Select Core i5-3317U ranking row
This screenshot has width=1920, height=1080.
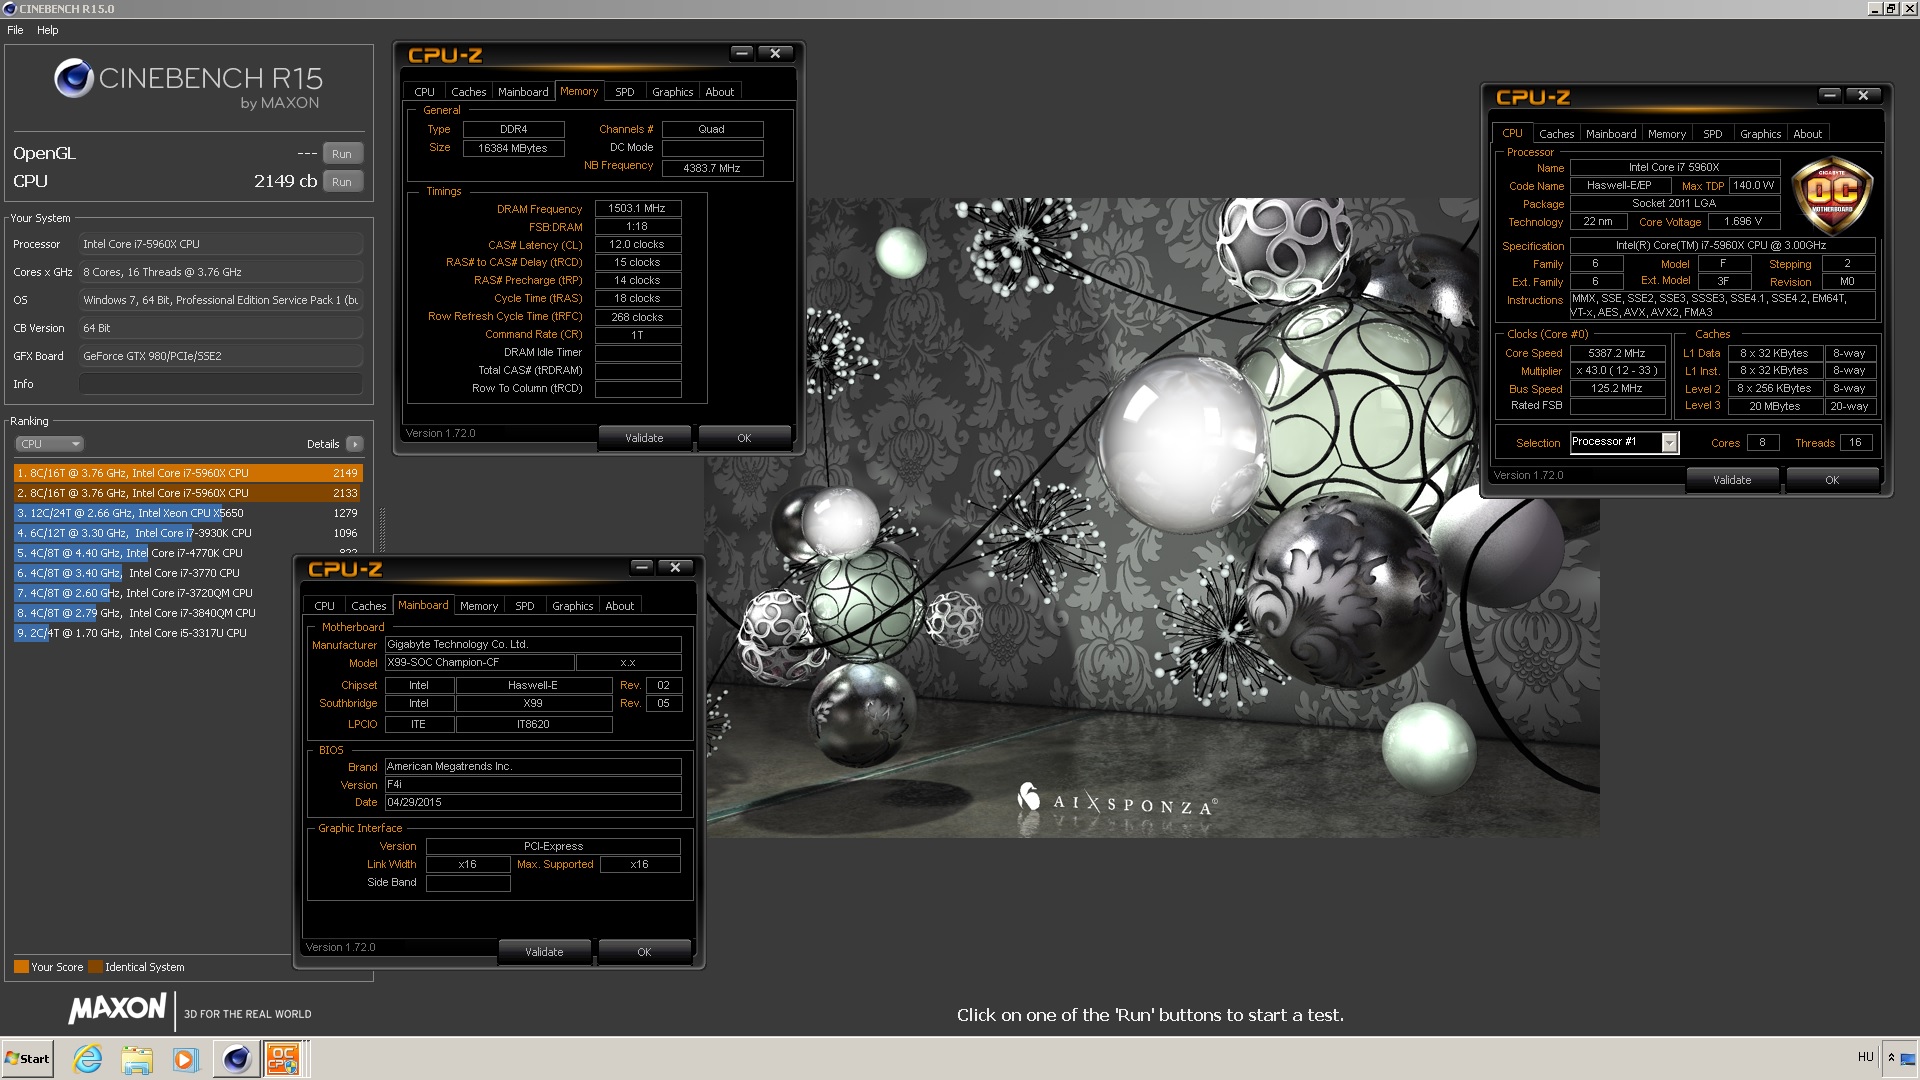pyautogui.click(x=152, y=633)
